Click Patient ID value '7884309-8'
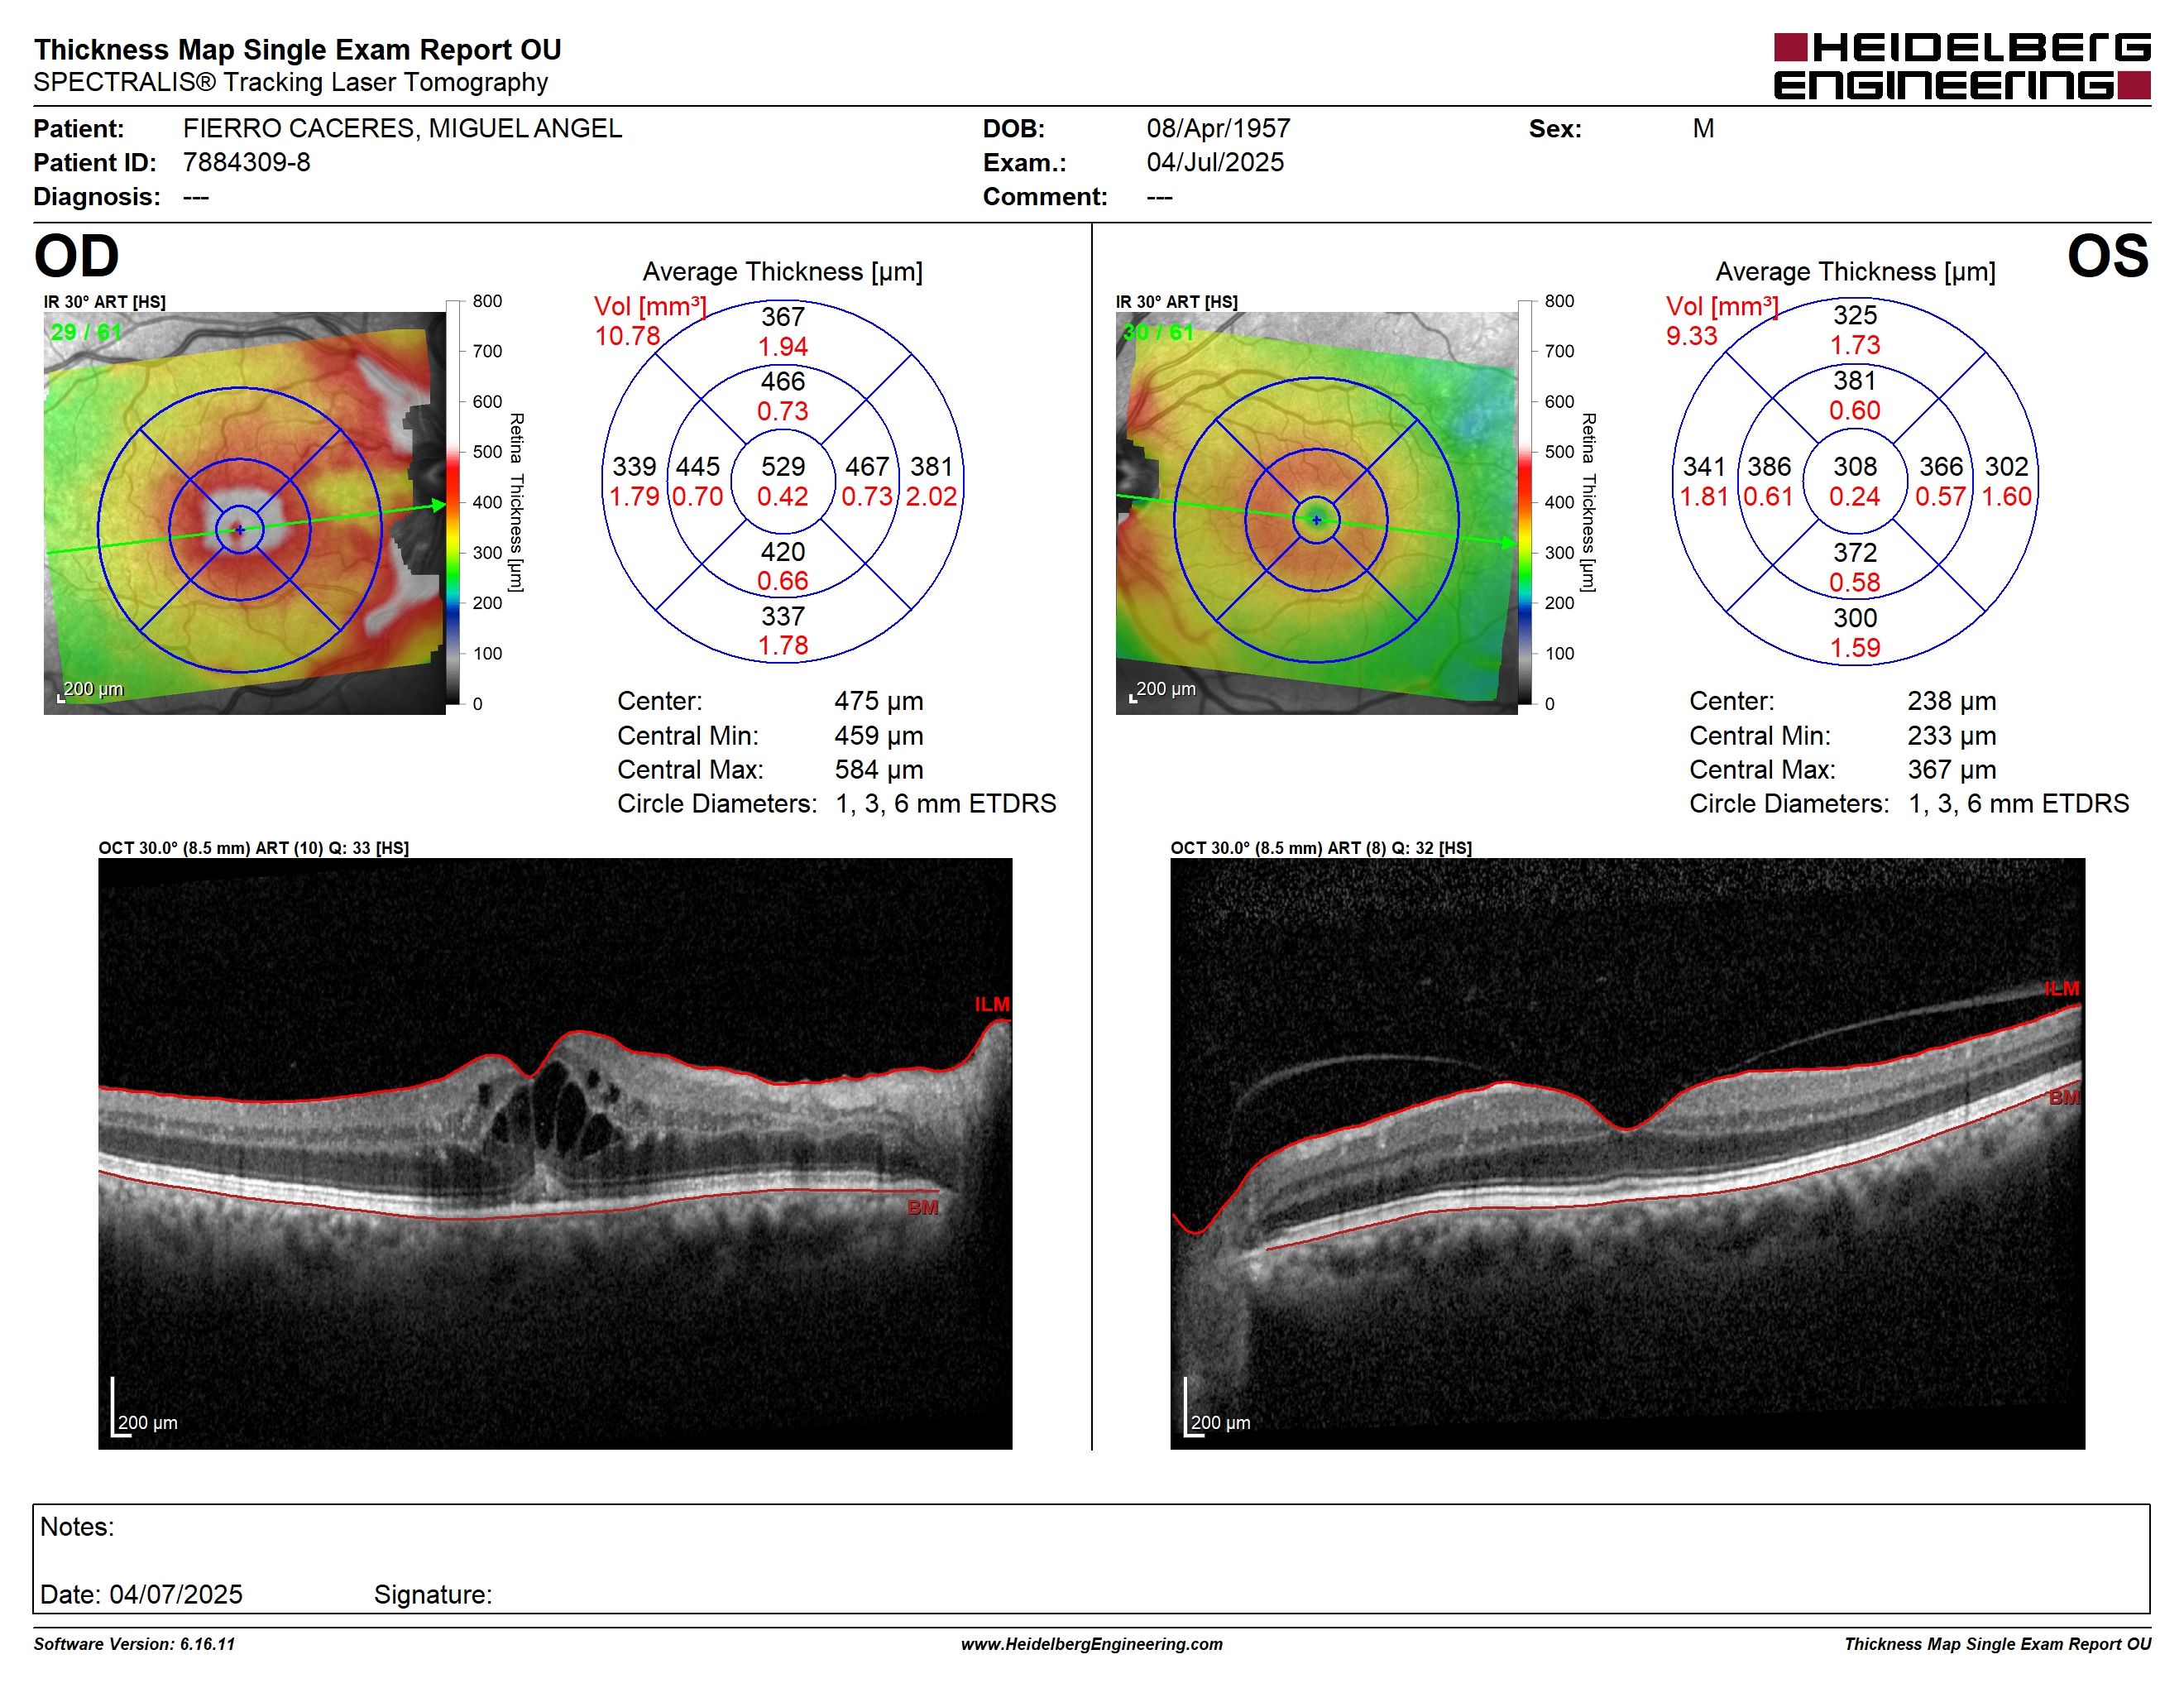This screenshot has height=1688, width=2184. (246, 162)
